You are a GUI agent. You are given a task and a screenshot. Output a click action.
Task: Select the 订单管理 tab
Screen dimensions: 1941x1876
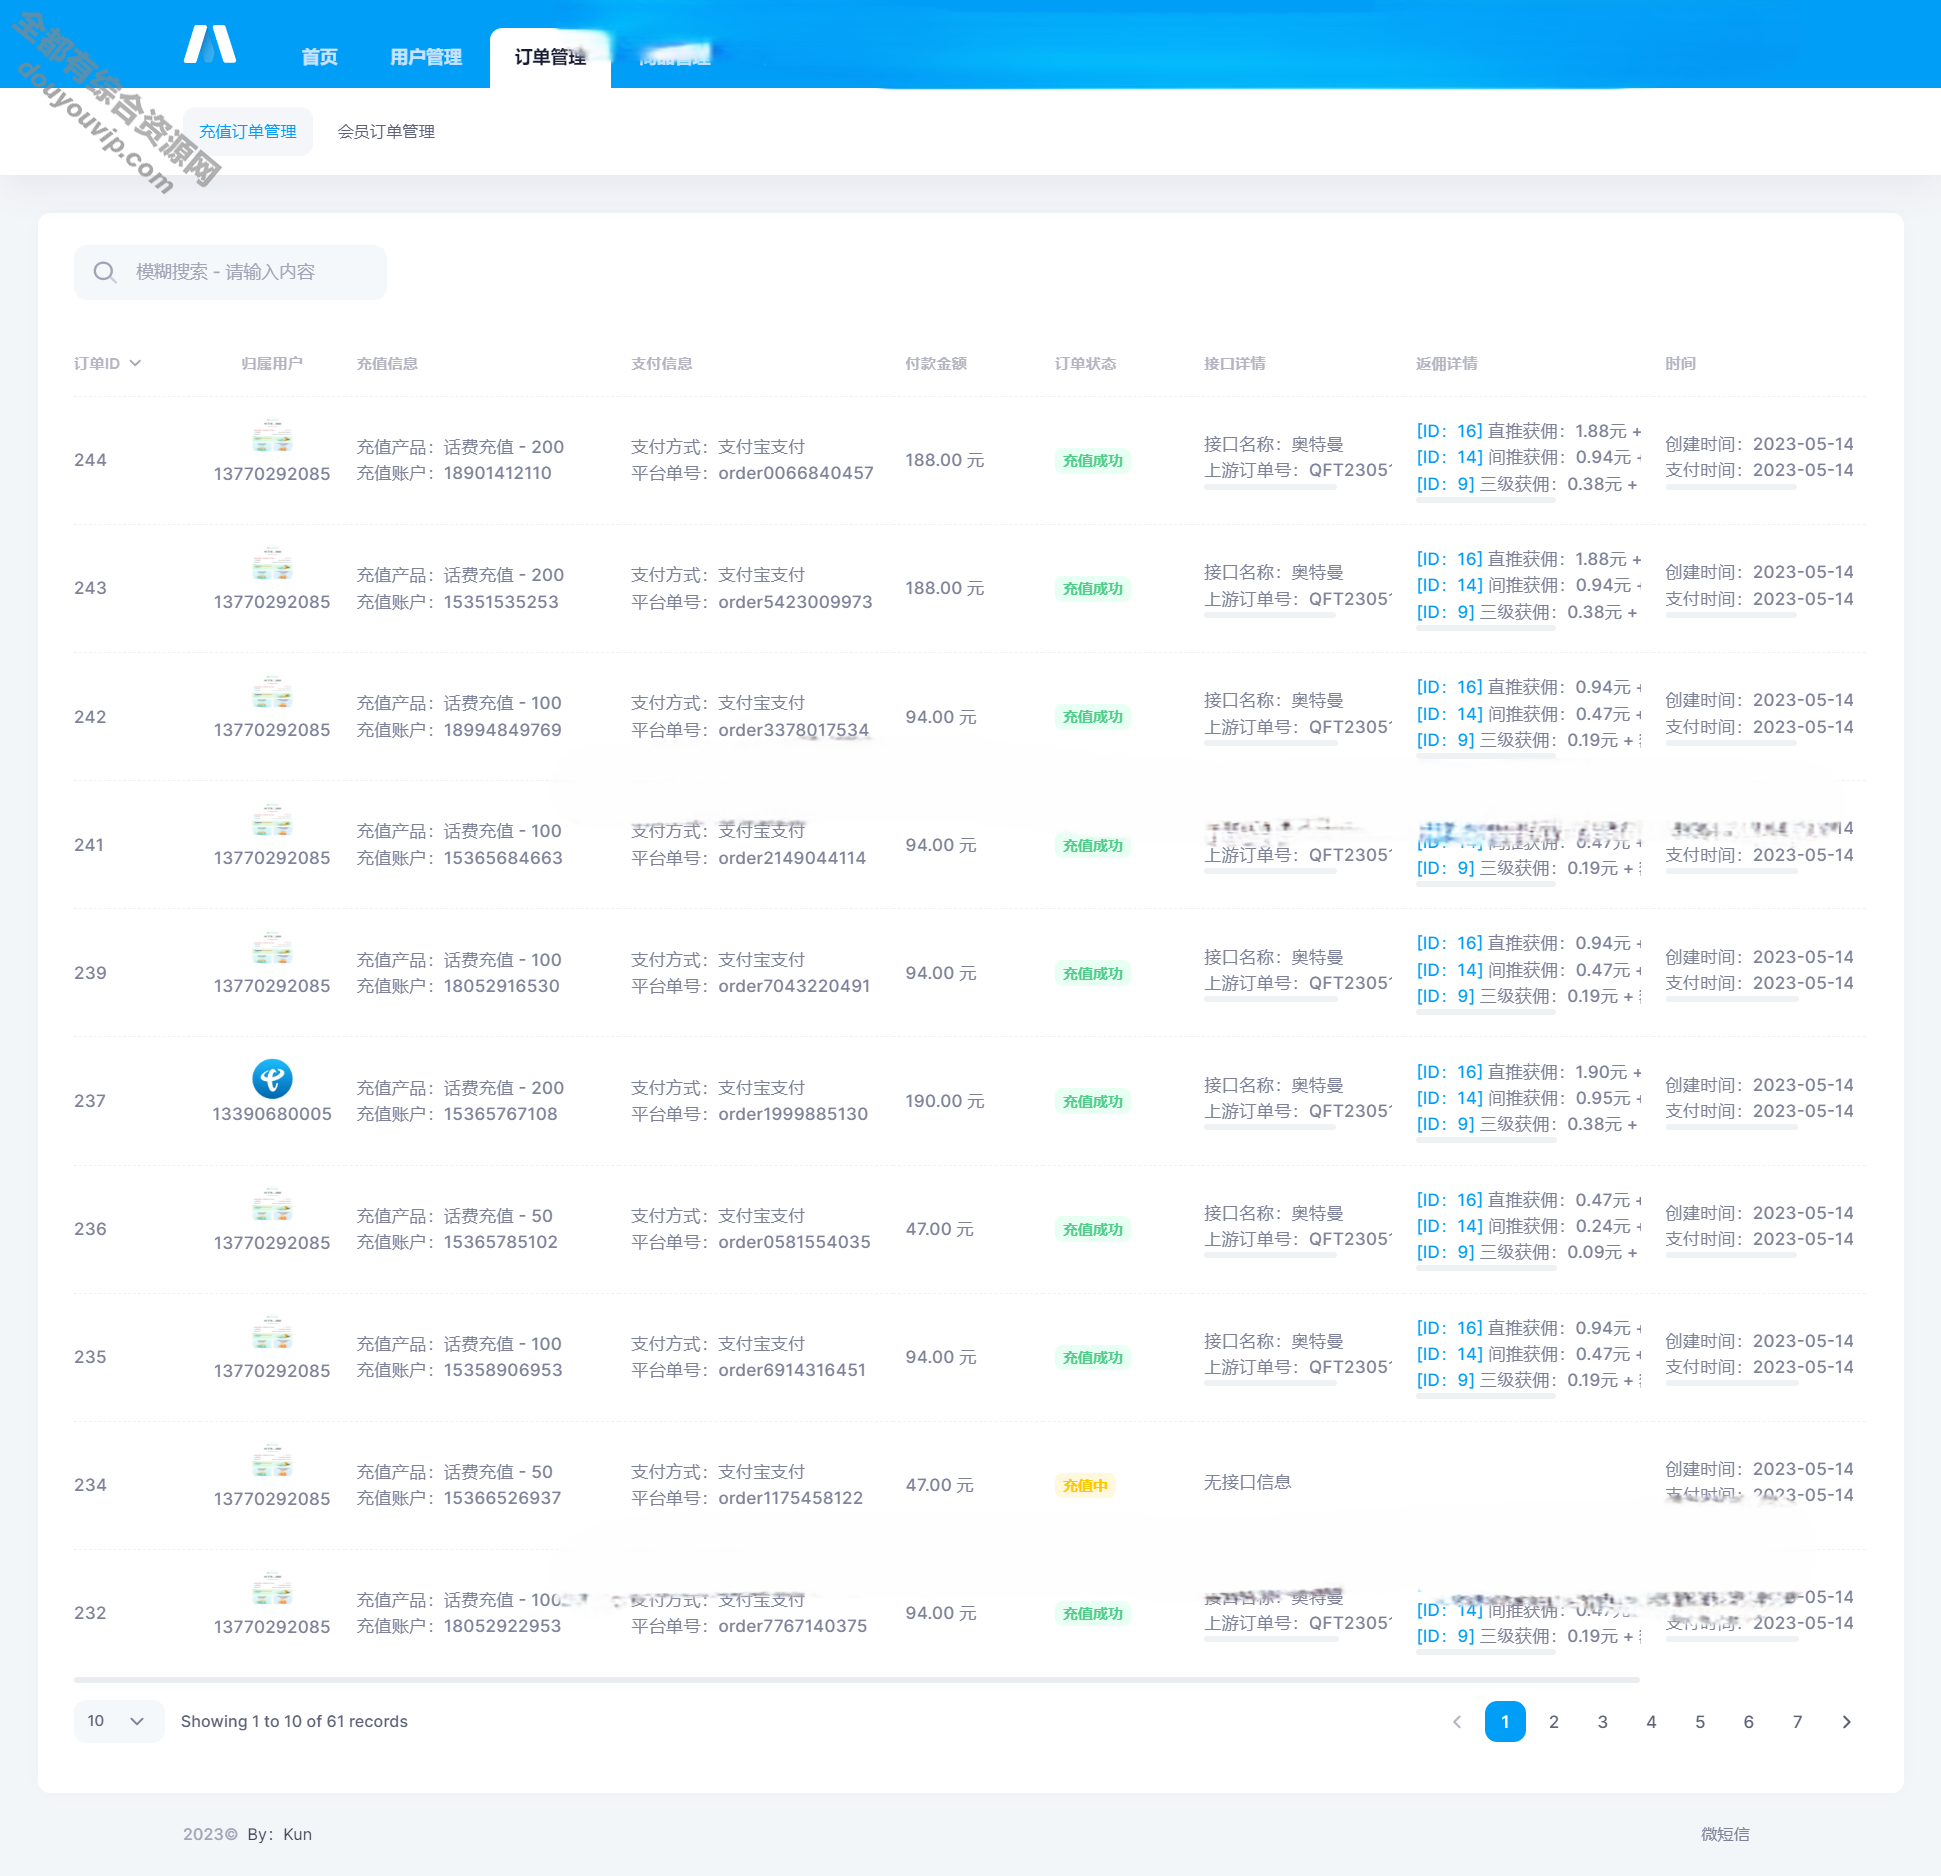click(x=550, y=57)
